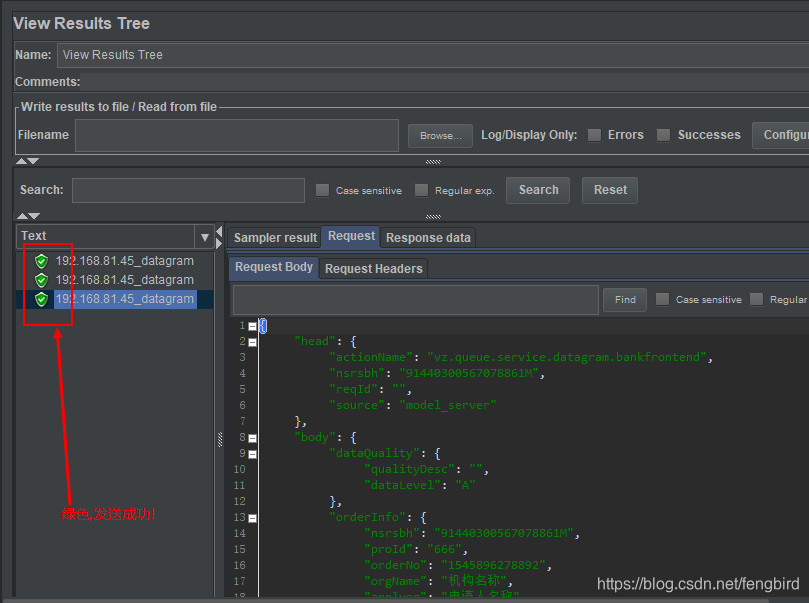This screenshot has width=809, height=603.
Task: Select the highlighted 192.168.81.45_datagram result
Action: coord(125,299)
